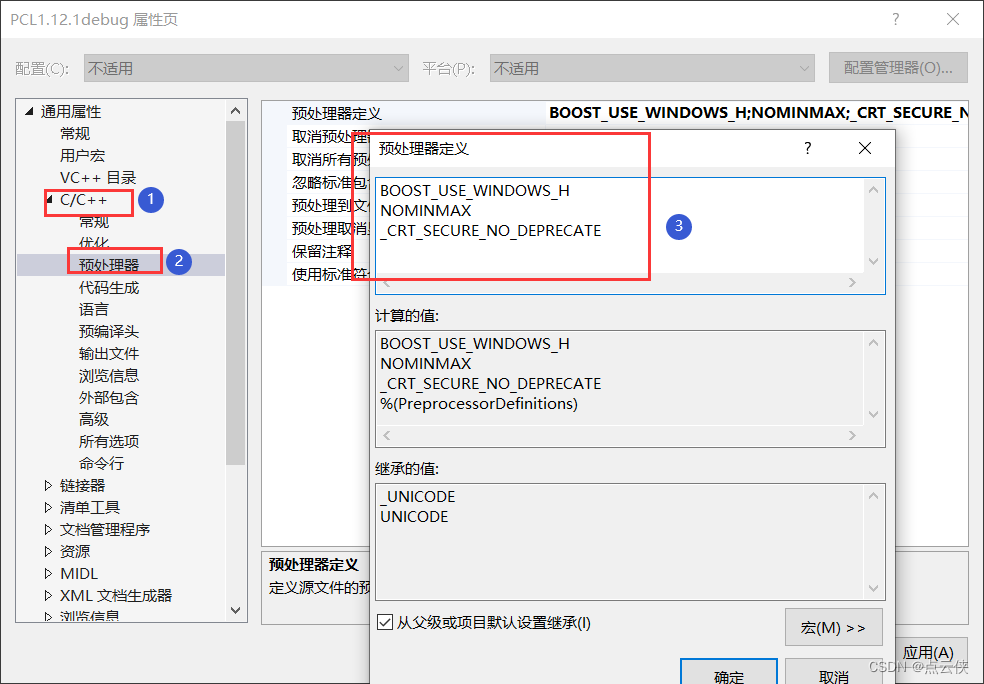Click _CRT_SECURE_NO_DEPRECATE line in the edit box
The height and width of the screenshot is (684, 984).
[491, 231]
